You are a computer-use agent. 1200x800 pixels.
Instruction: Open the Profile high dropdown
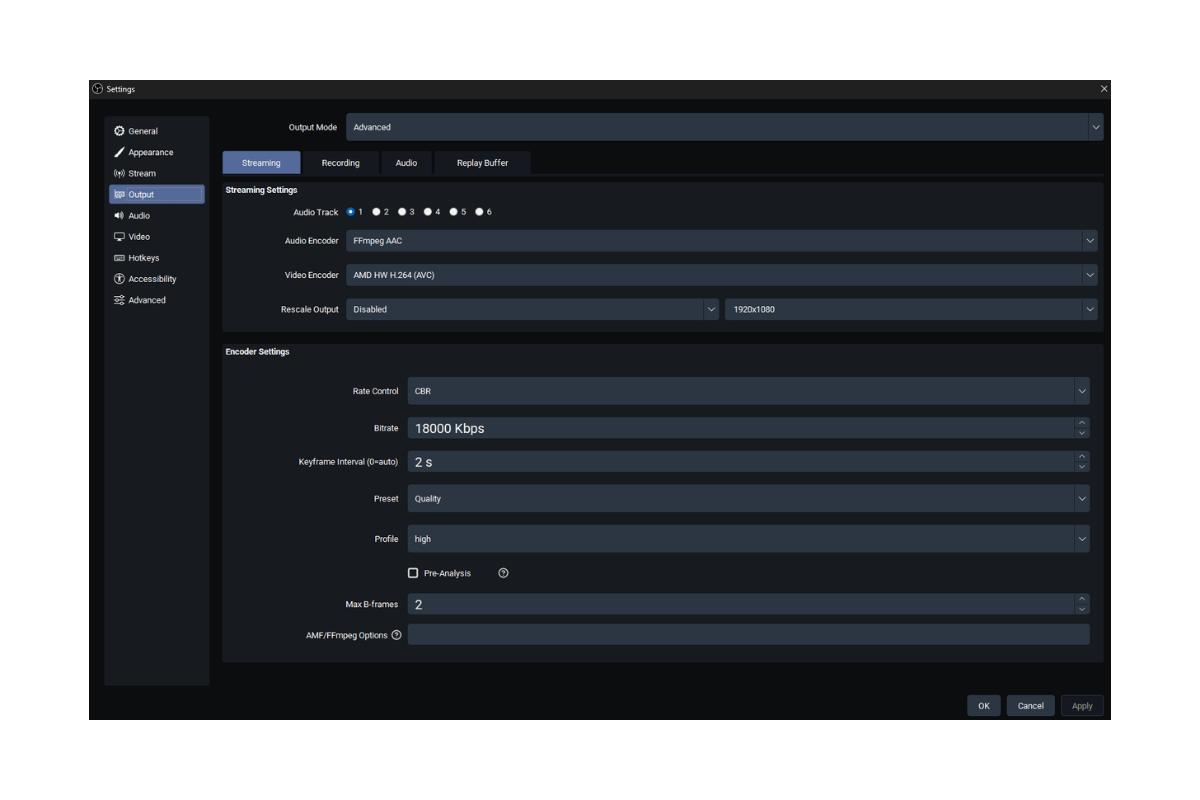(x=749, y=539)
